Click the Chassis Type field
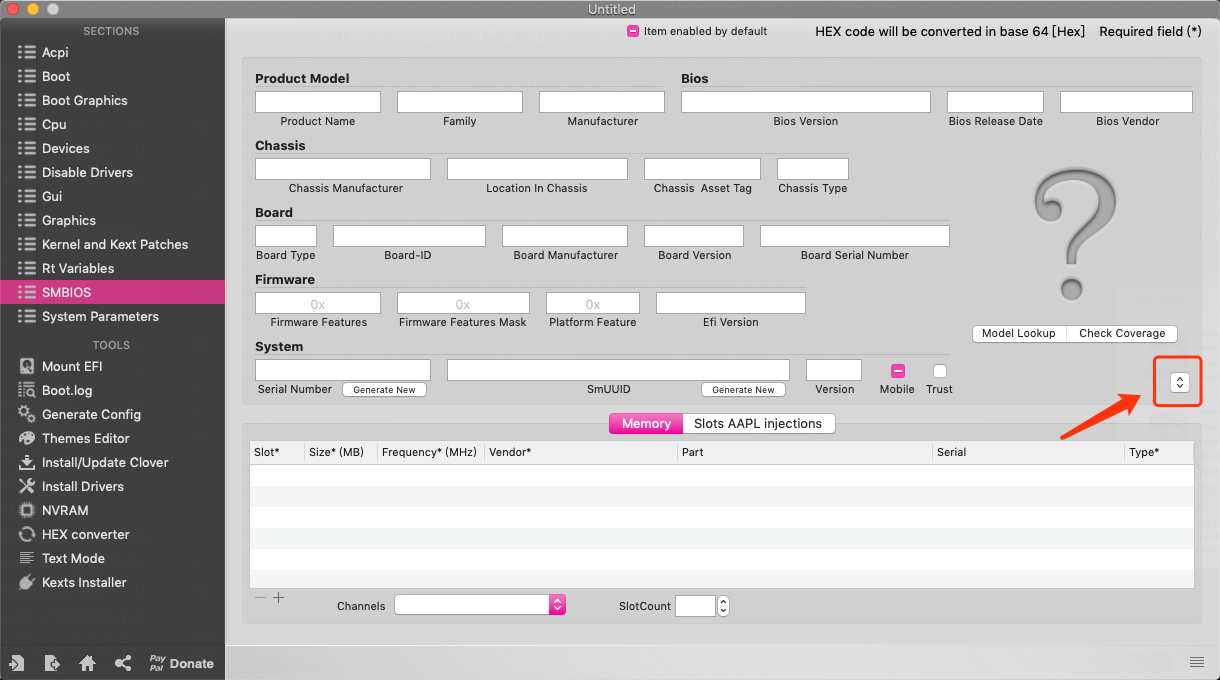 (x=813, y=169)
